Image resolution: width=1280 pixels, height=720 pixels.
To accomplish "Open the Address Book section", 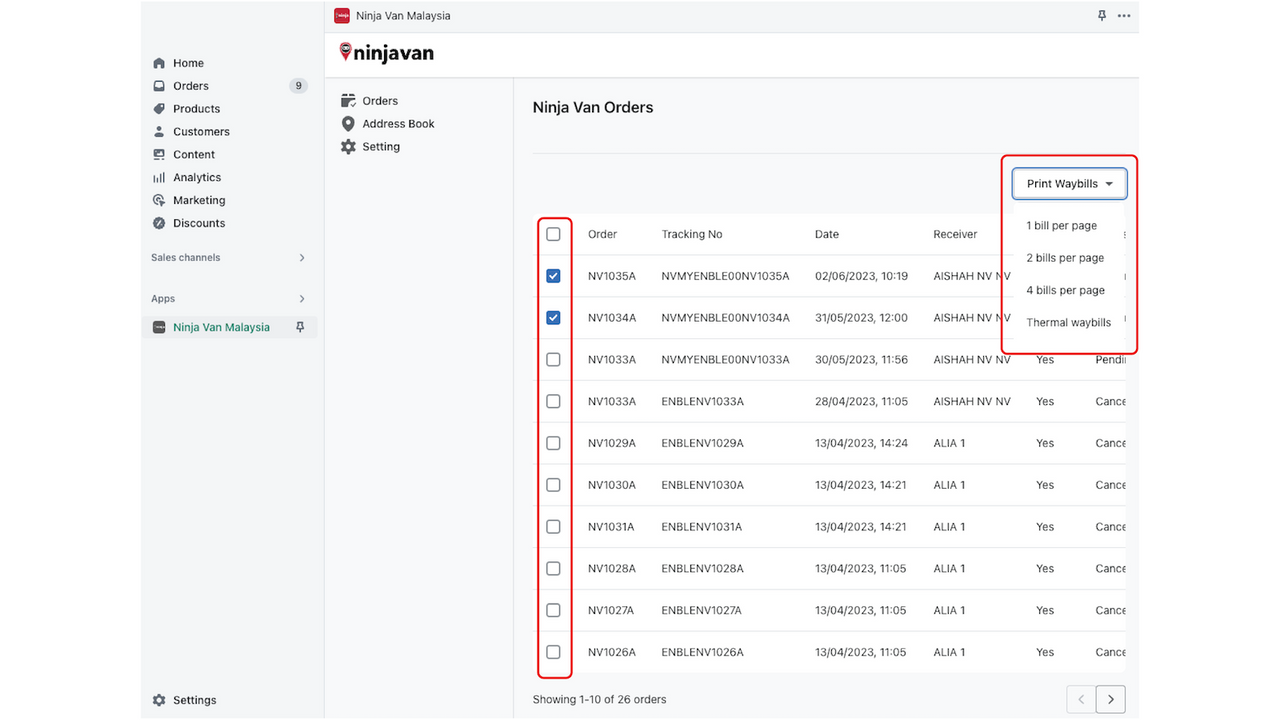I will coord(397,123).
